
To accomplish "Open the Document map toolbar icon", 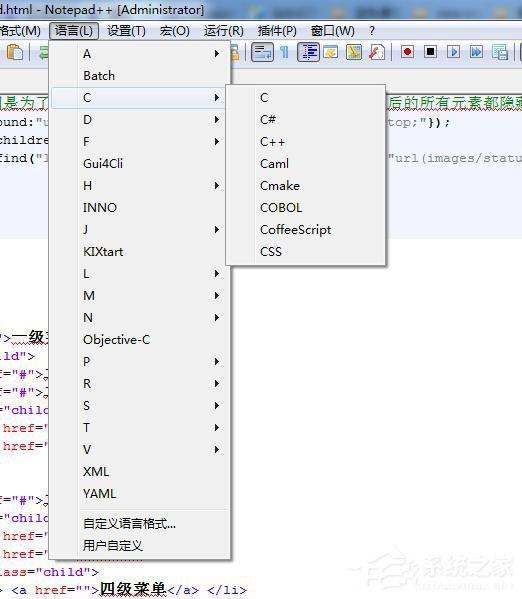I will [354, 52].
